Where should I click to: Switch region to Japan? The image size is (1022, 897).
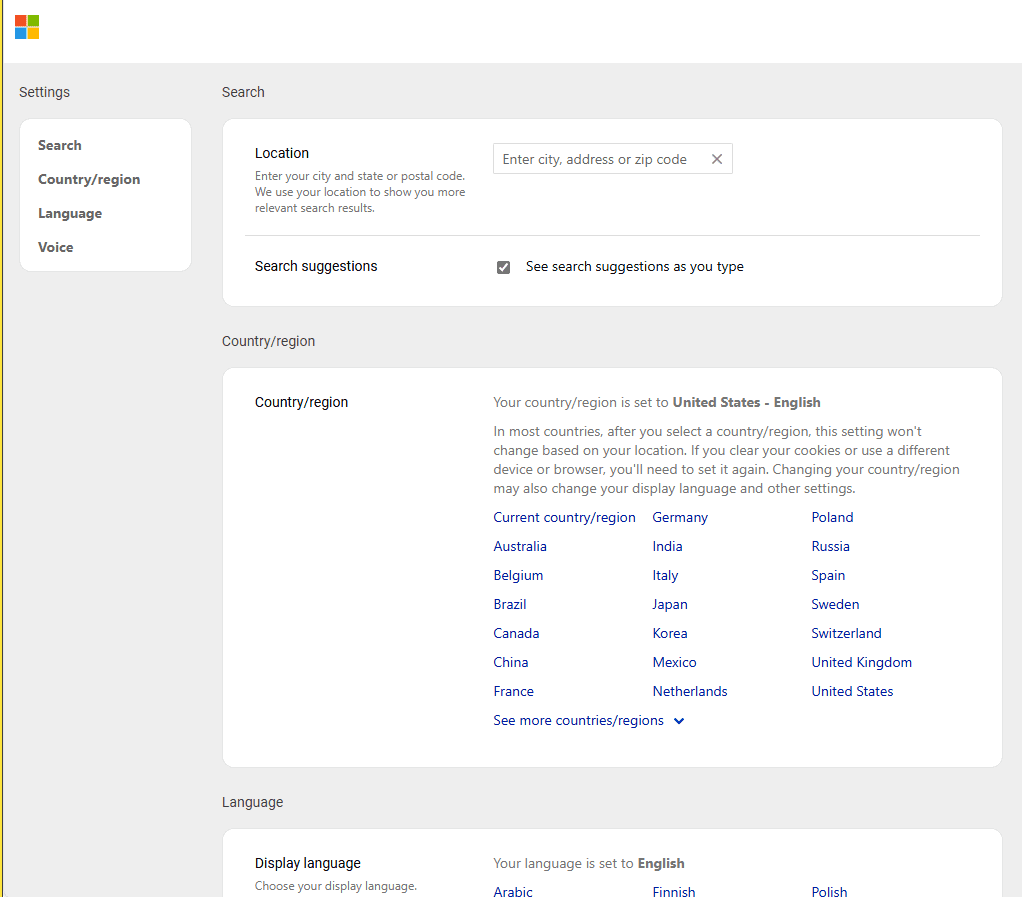tap(670, 604)
